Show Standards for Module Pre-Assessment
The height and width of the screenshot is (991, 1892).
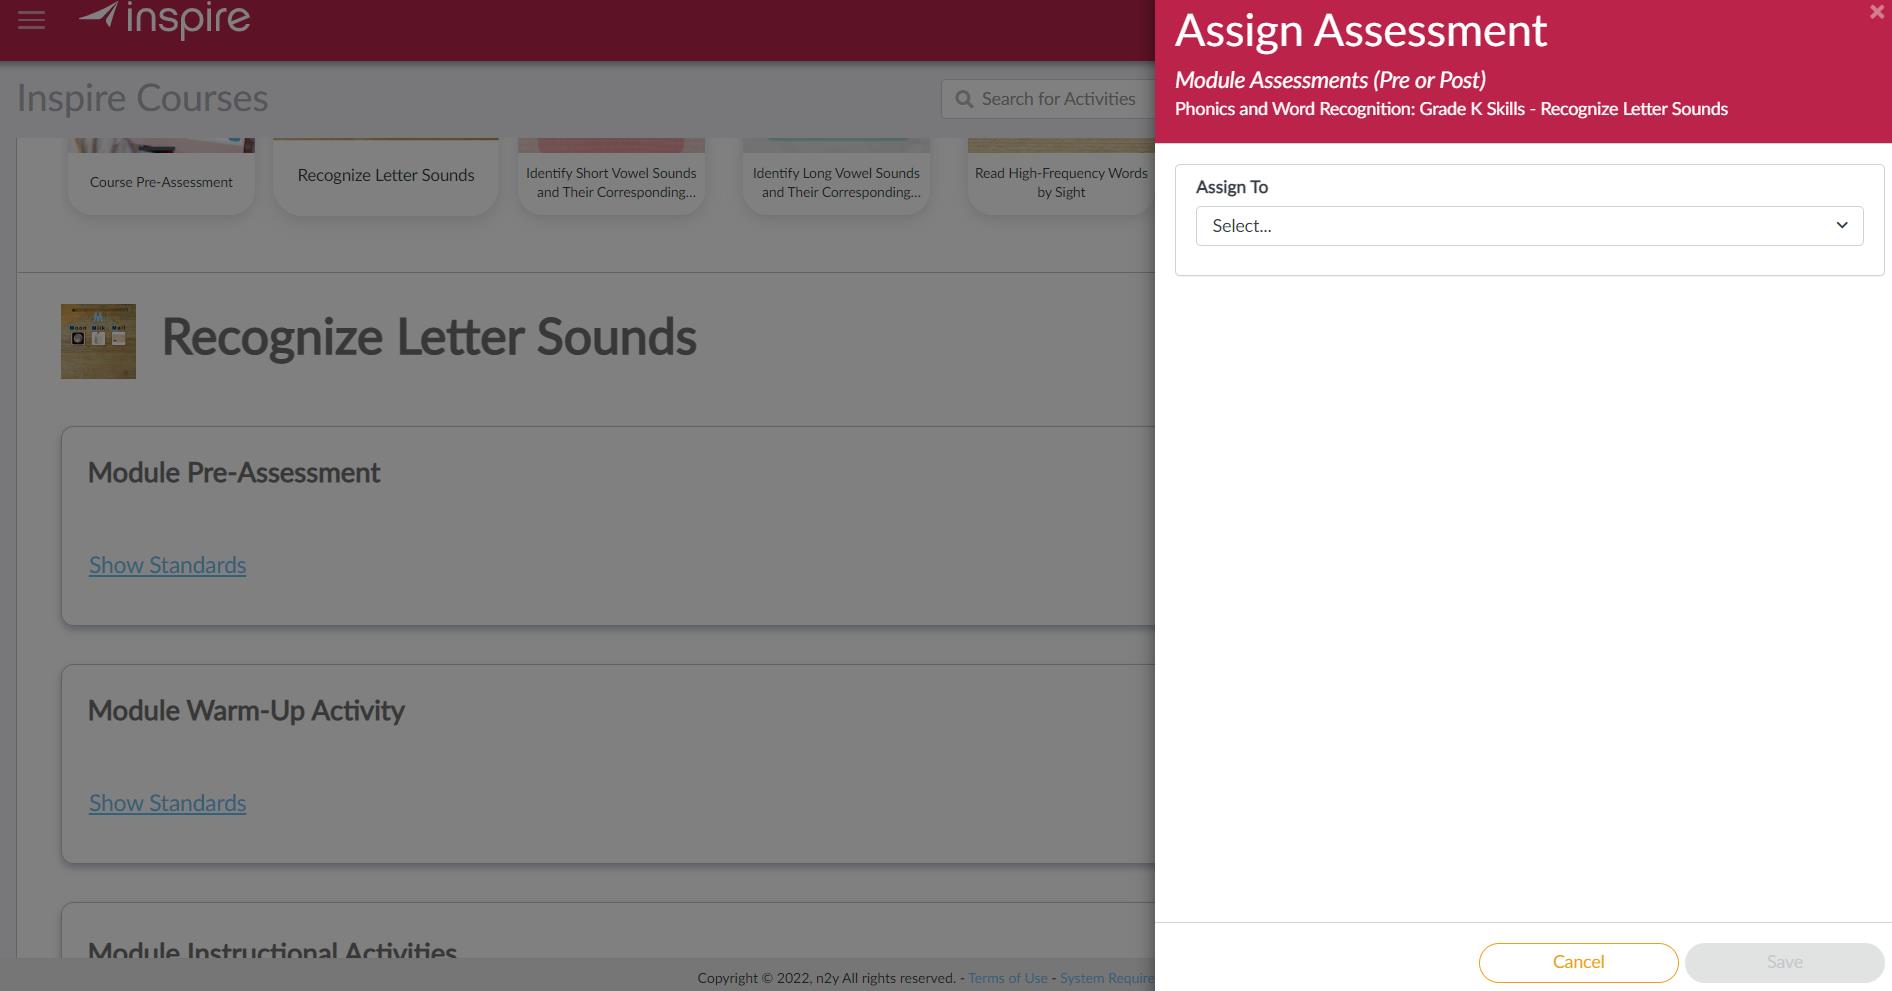pyautogui.click(x=167, y=565)
